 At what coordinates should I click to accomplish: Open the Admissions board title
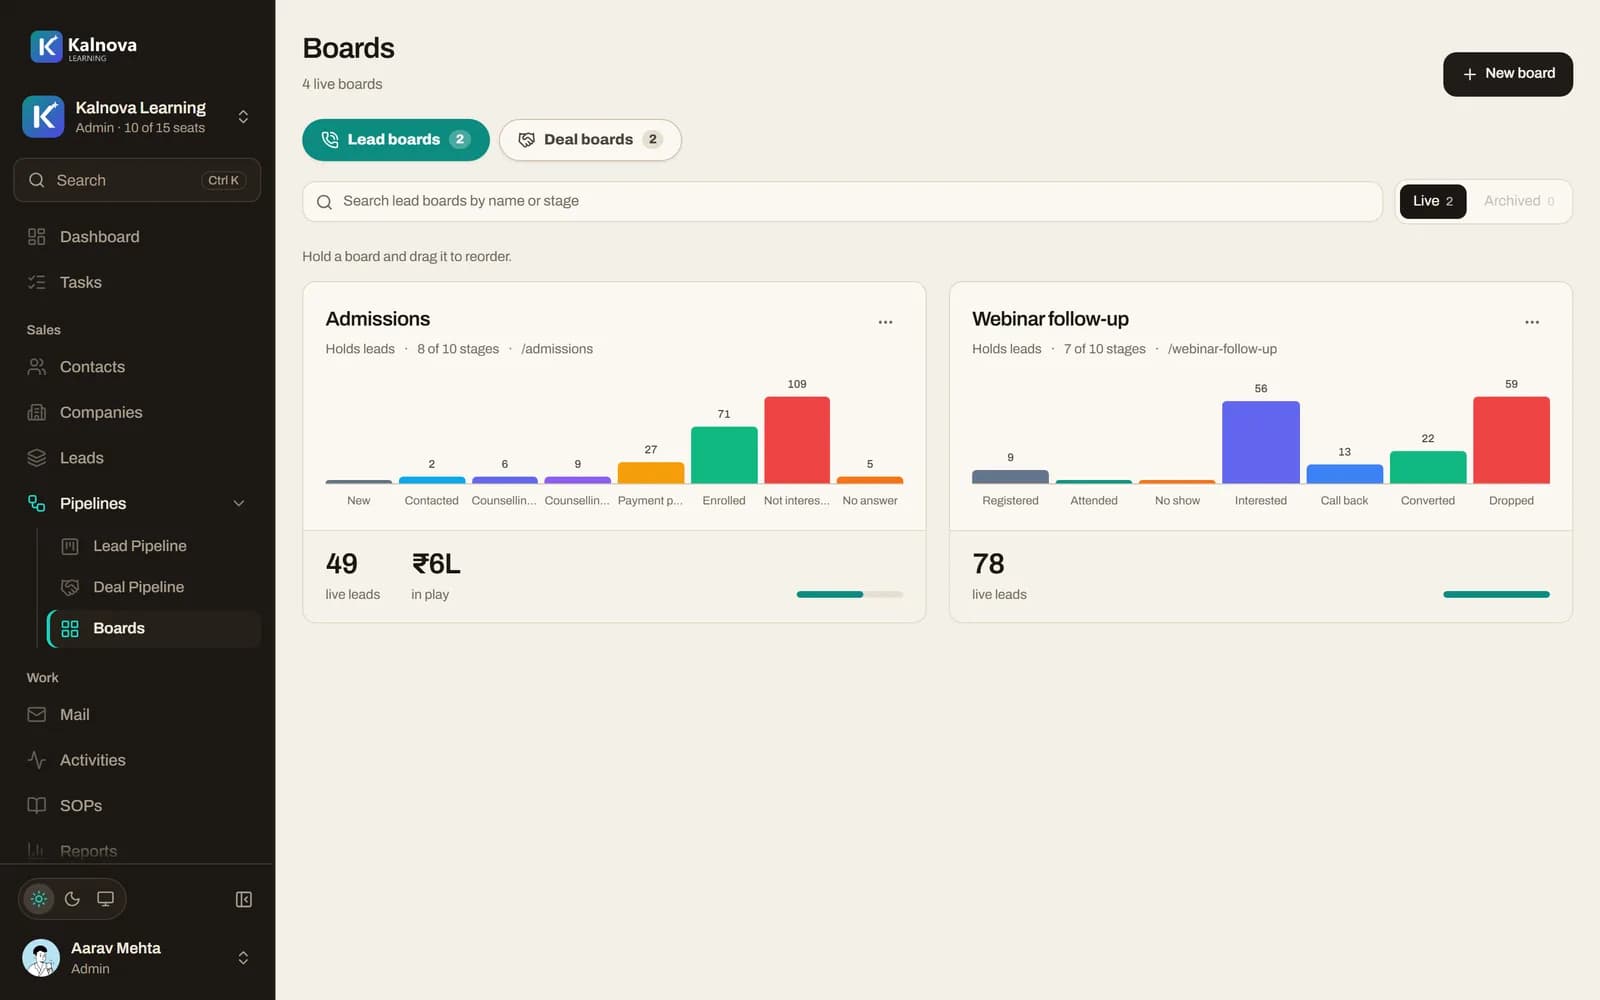point(378,319)
